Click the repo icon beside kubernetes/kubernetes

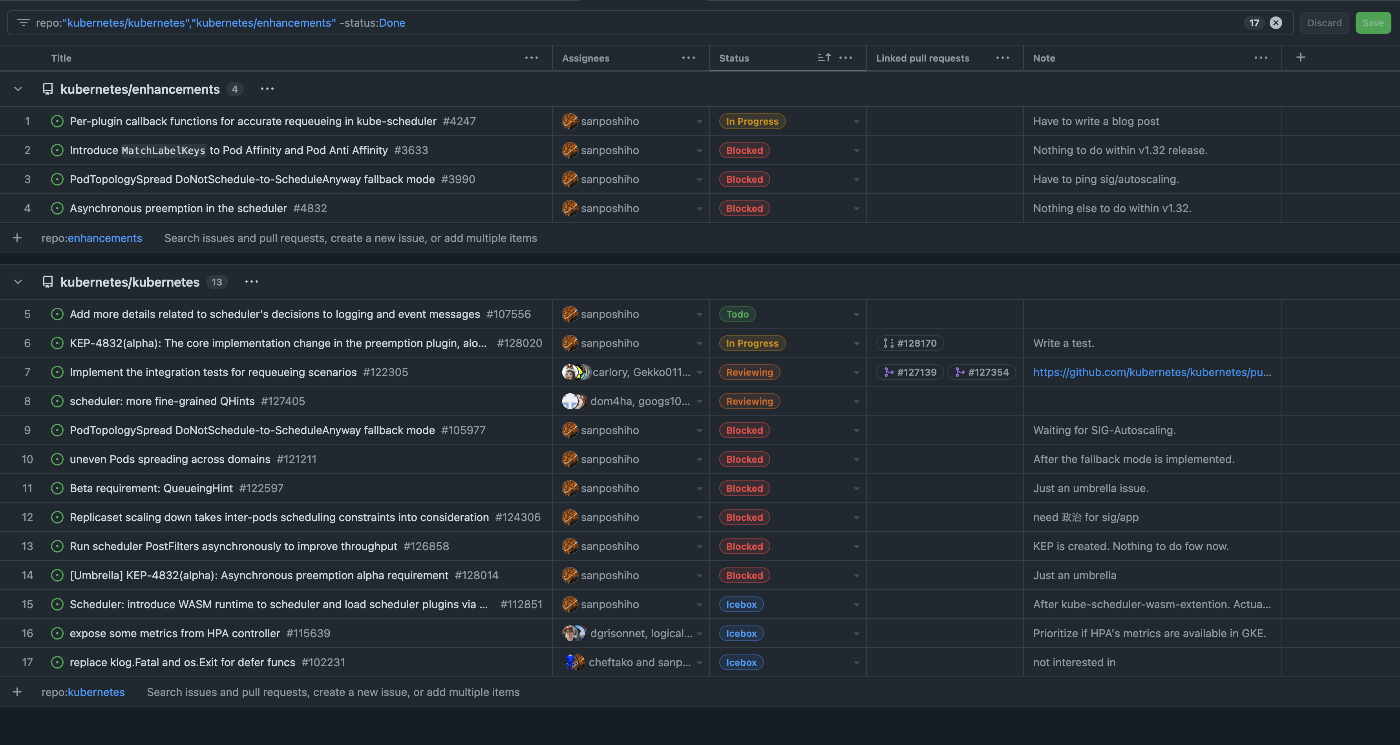tap(47, 282)
